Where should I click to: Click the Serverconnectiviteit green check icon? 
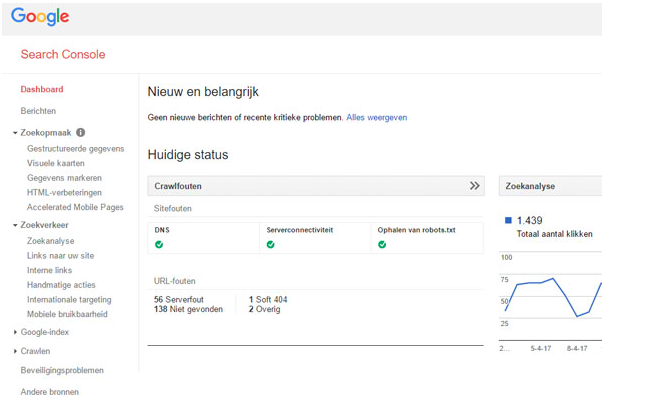click(x=271, y=244)
